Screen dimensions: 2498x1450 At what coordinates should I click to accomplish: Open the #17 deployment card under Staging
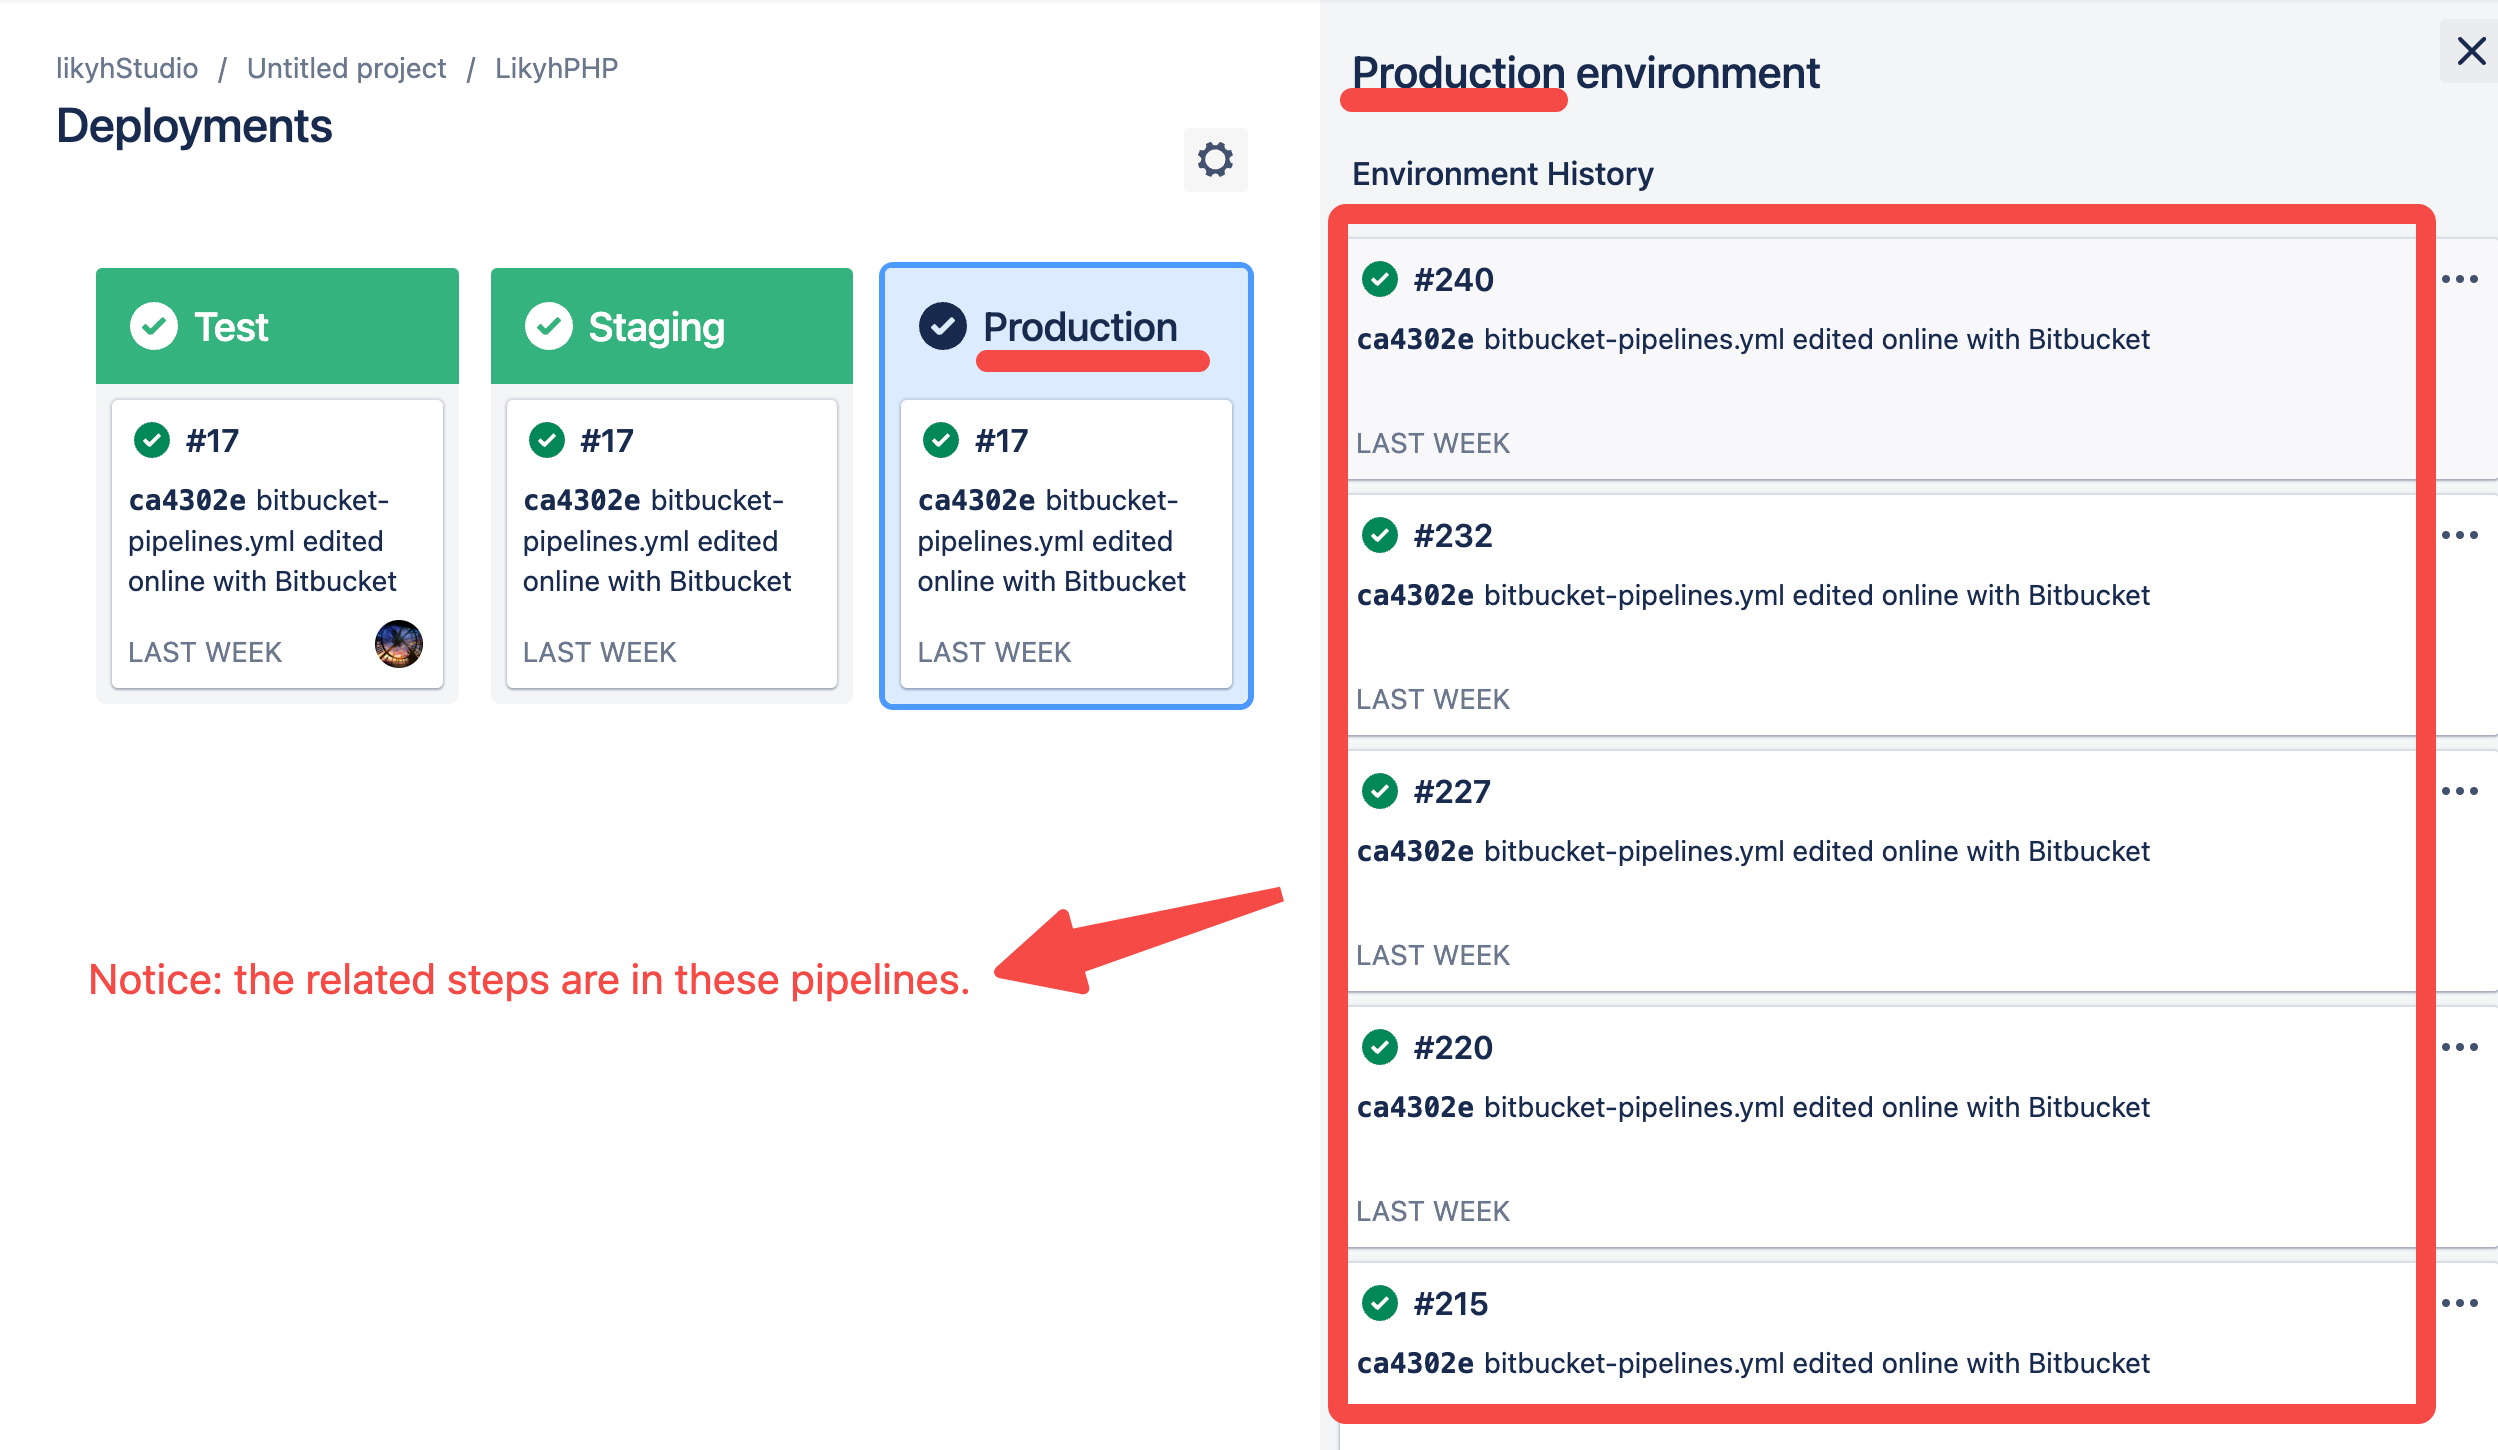pyautogui.click(x=671, y=543)
